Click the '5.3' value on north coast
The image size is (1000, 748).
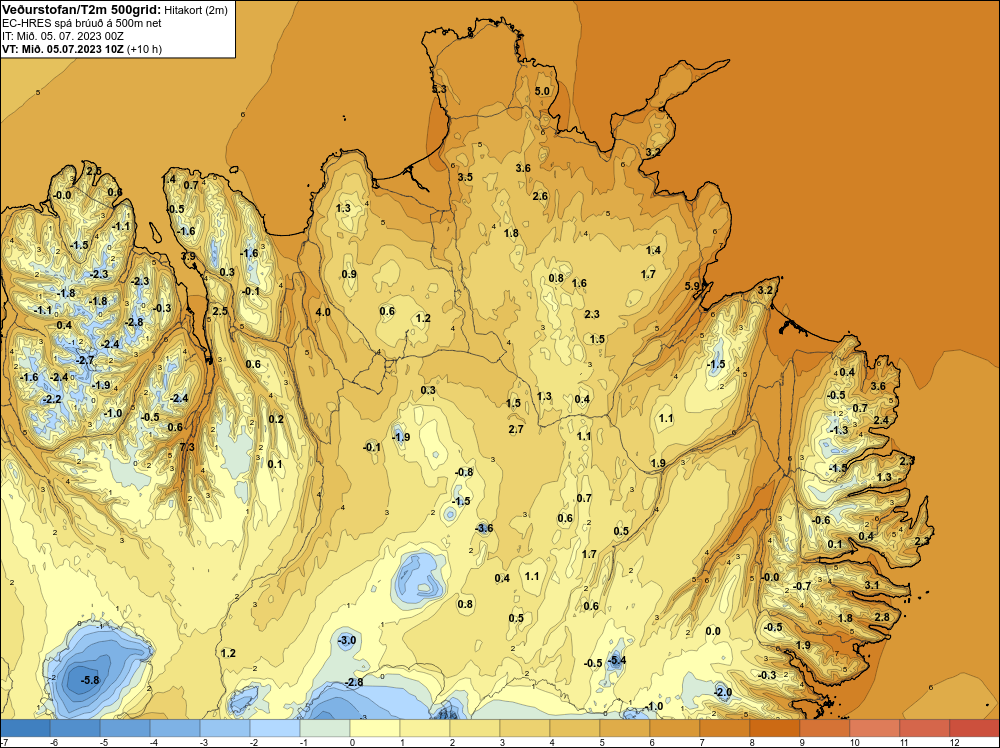[439, 89]
